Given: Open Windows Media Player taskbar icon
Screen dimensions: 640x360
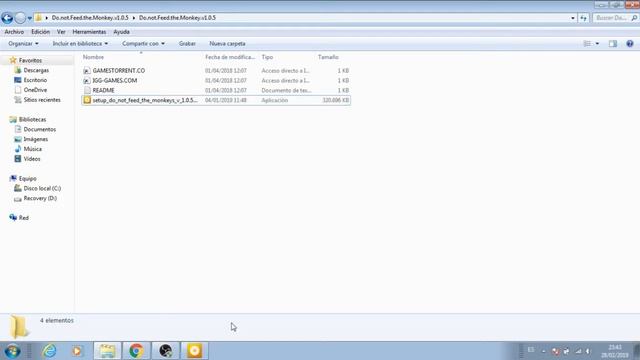Looking at the screenshot, I should click(78, 351).
